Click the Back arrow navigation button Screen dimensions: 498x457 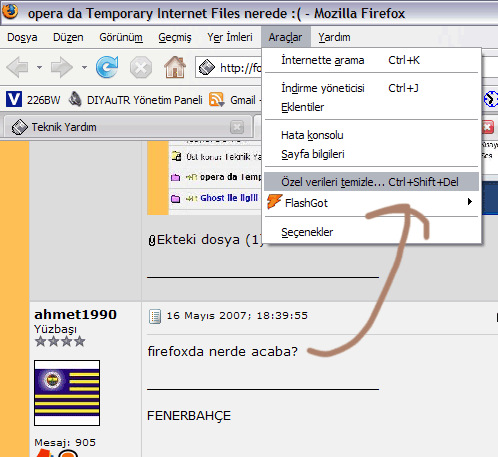tap(17, 67)
